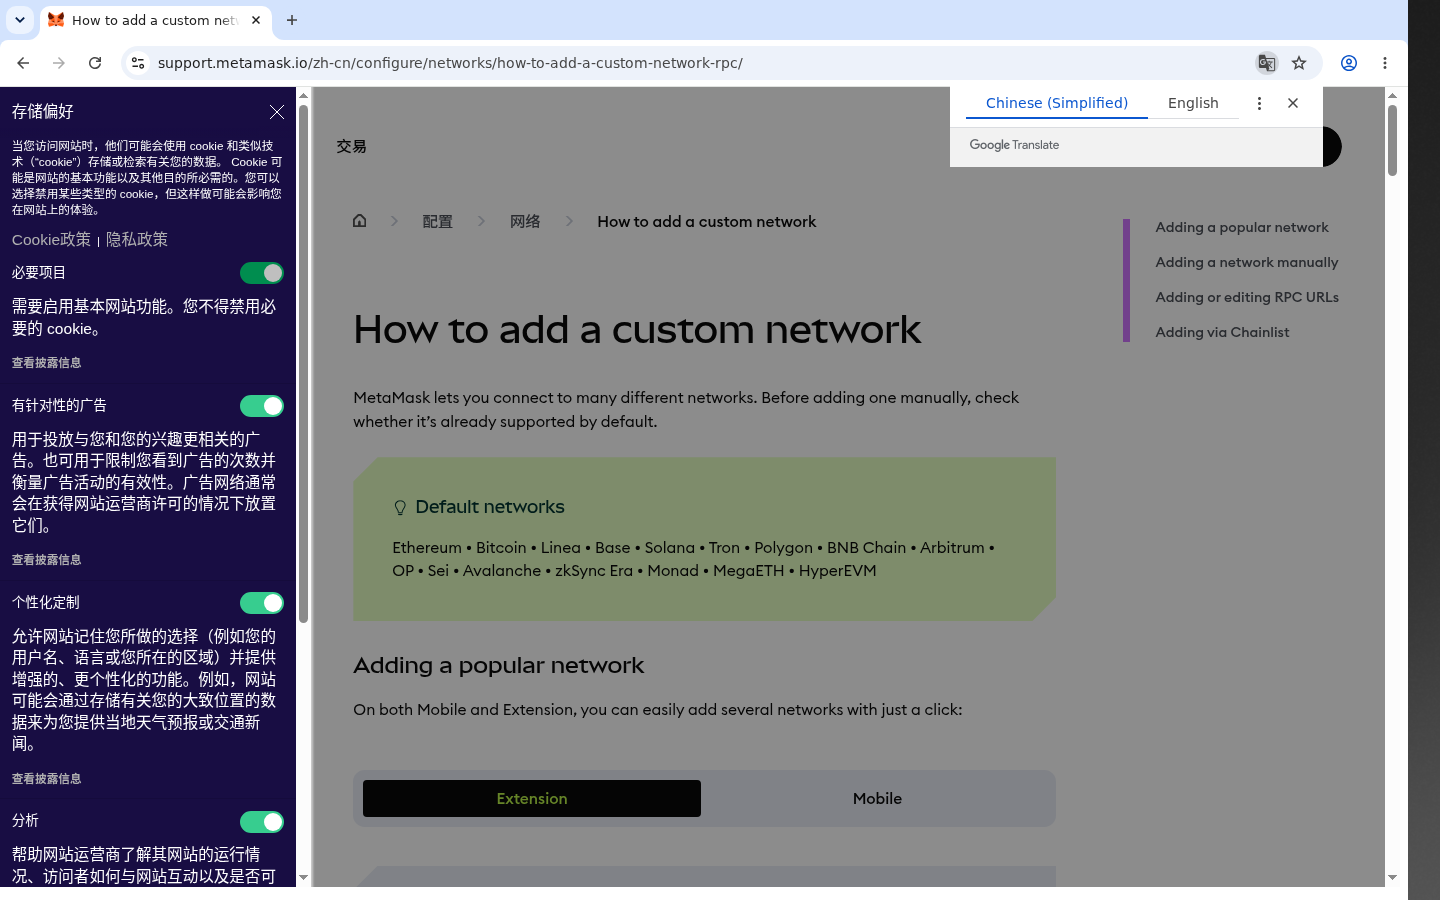
Task: Toggle the 分析 switch
Action: pyautogui.click(x=262, y=822)
